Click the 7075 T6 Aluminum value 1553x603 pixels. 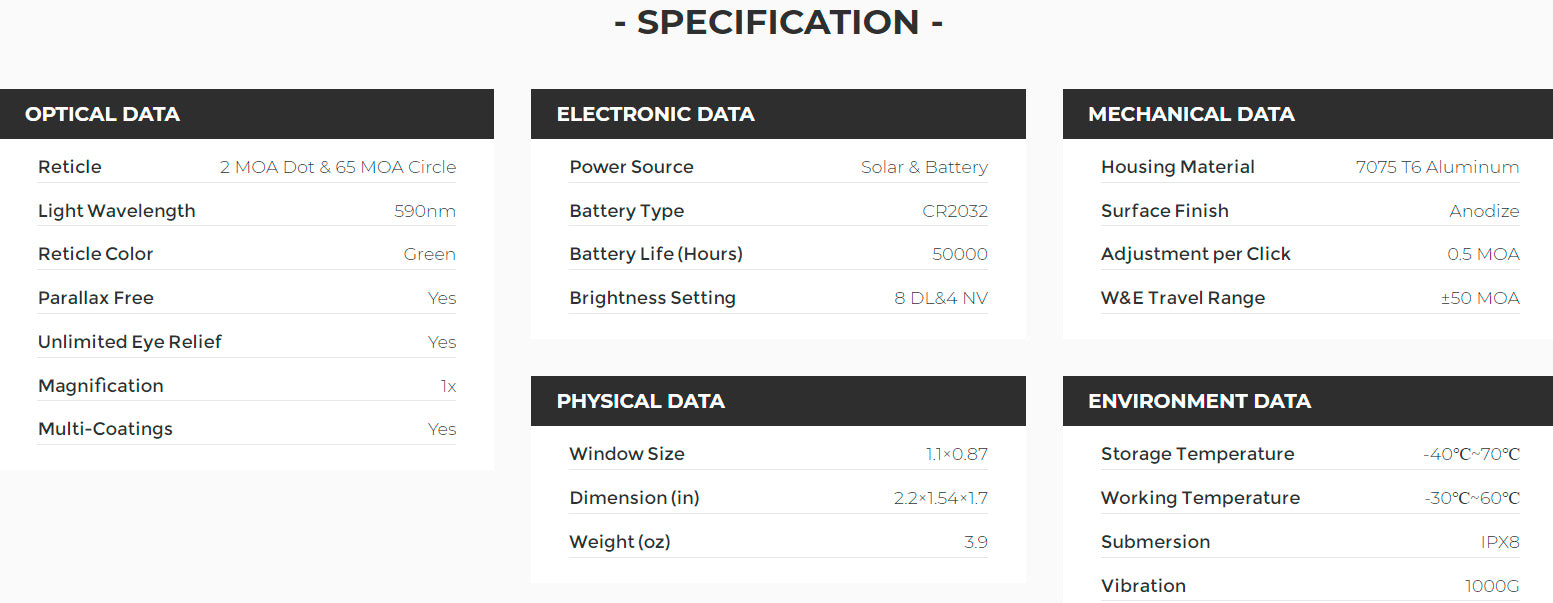click(1437, 167)
